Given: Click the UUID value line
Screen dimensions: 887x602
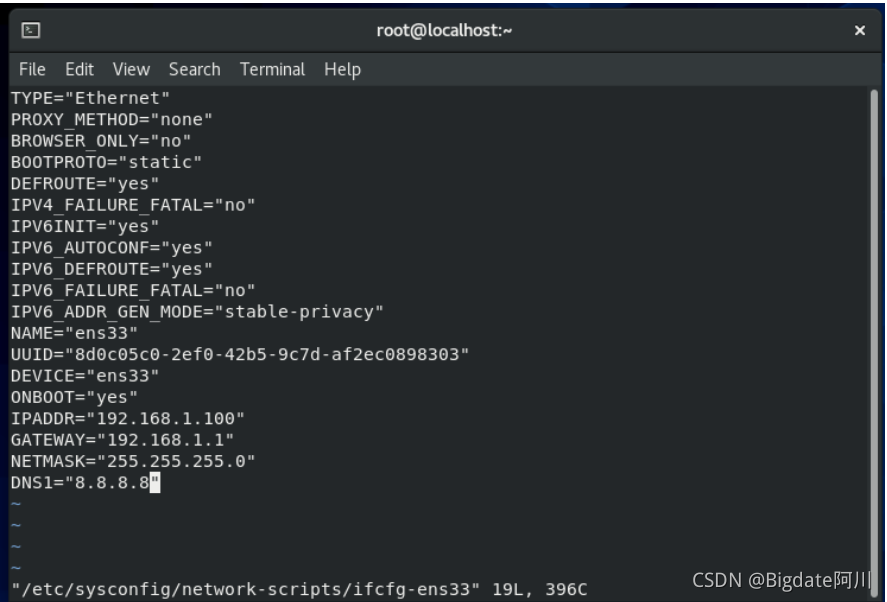Looking at the screenshot, I should tap(240, 355).
